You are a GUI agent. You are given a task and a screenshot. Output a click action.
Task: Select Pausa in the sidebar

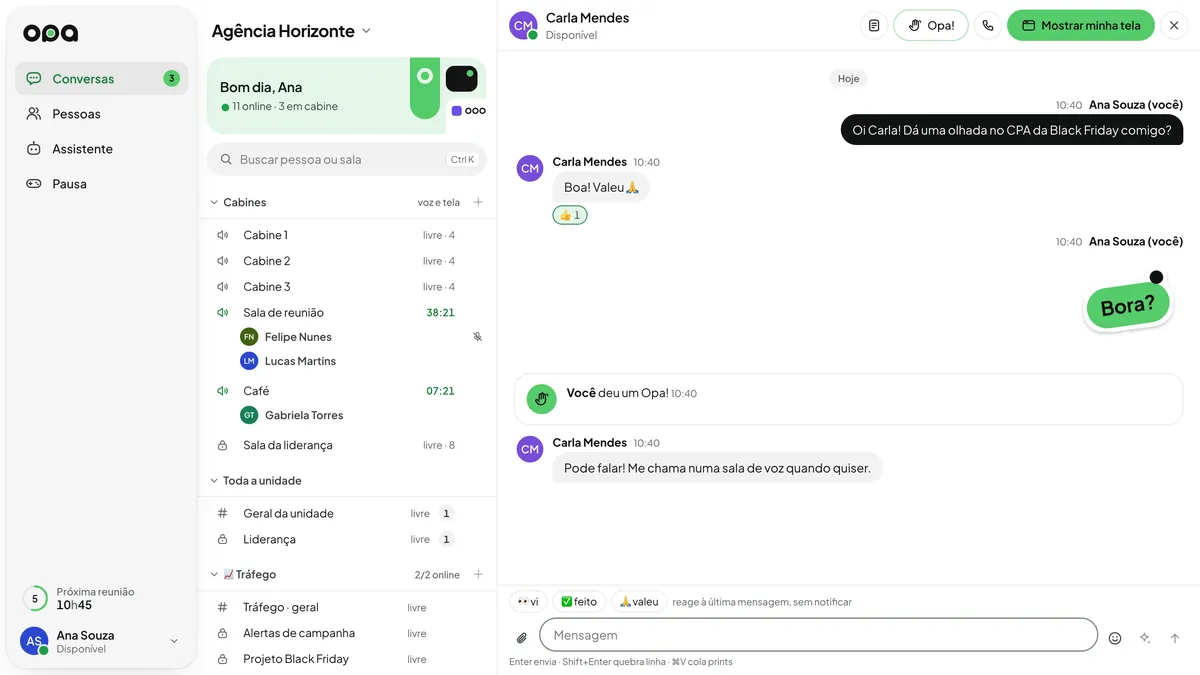[102, 184]
